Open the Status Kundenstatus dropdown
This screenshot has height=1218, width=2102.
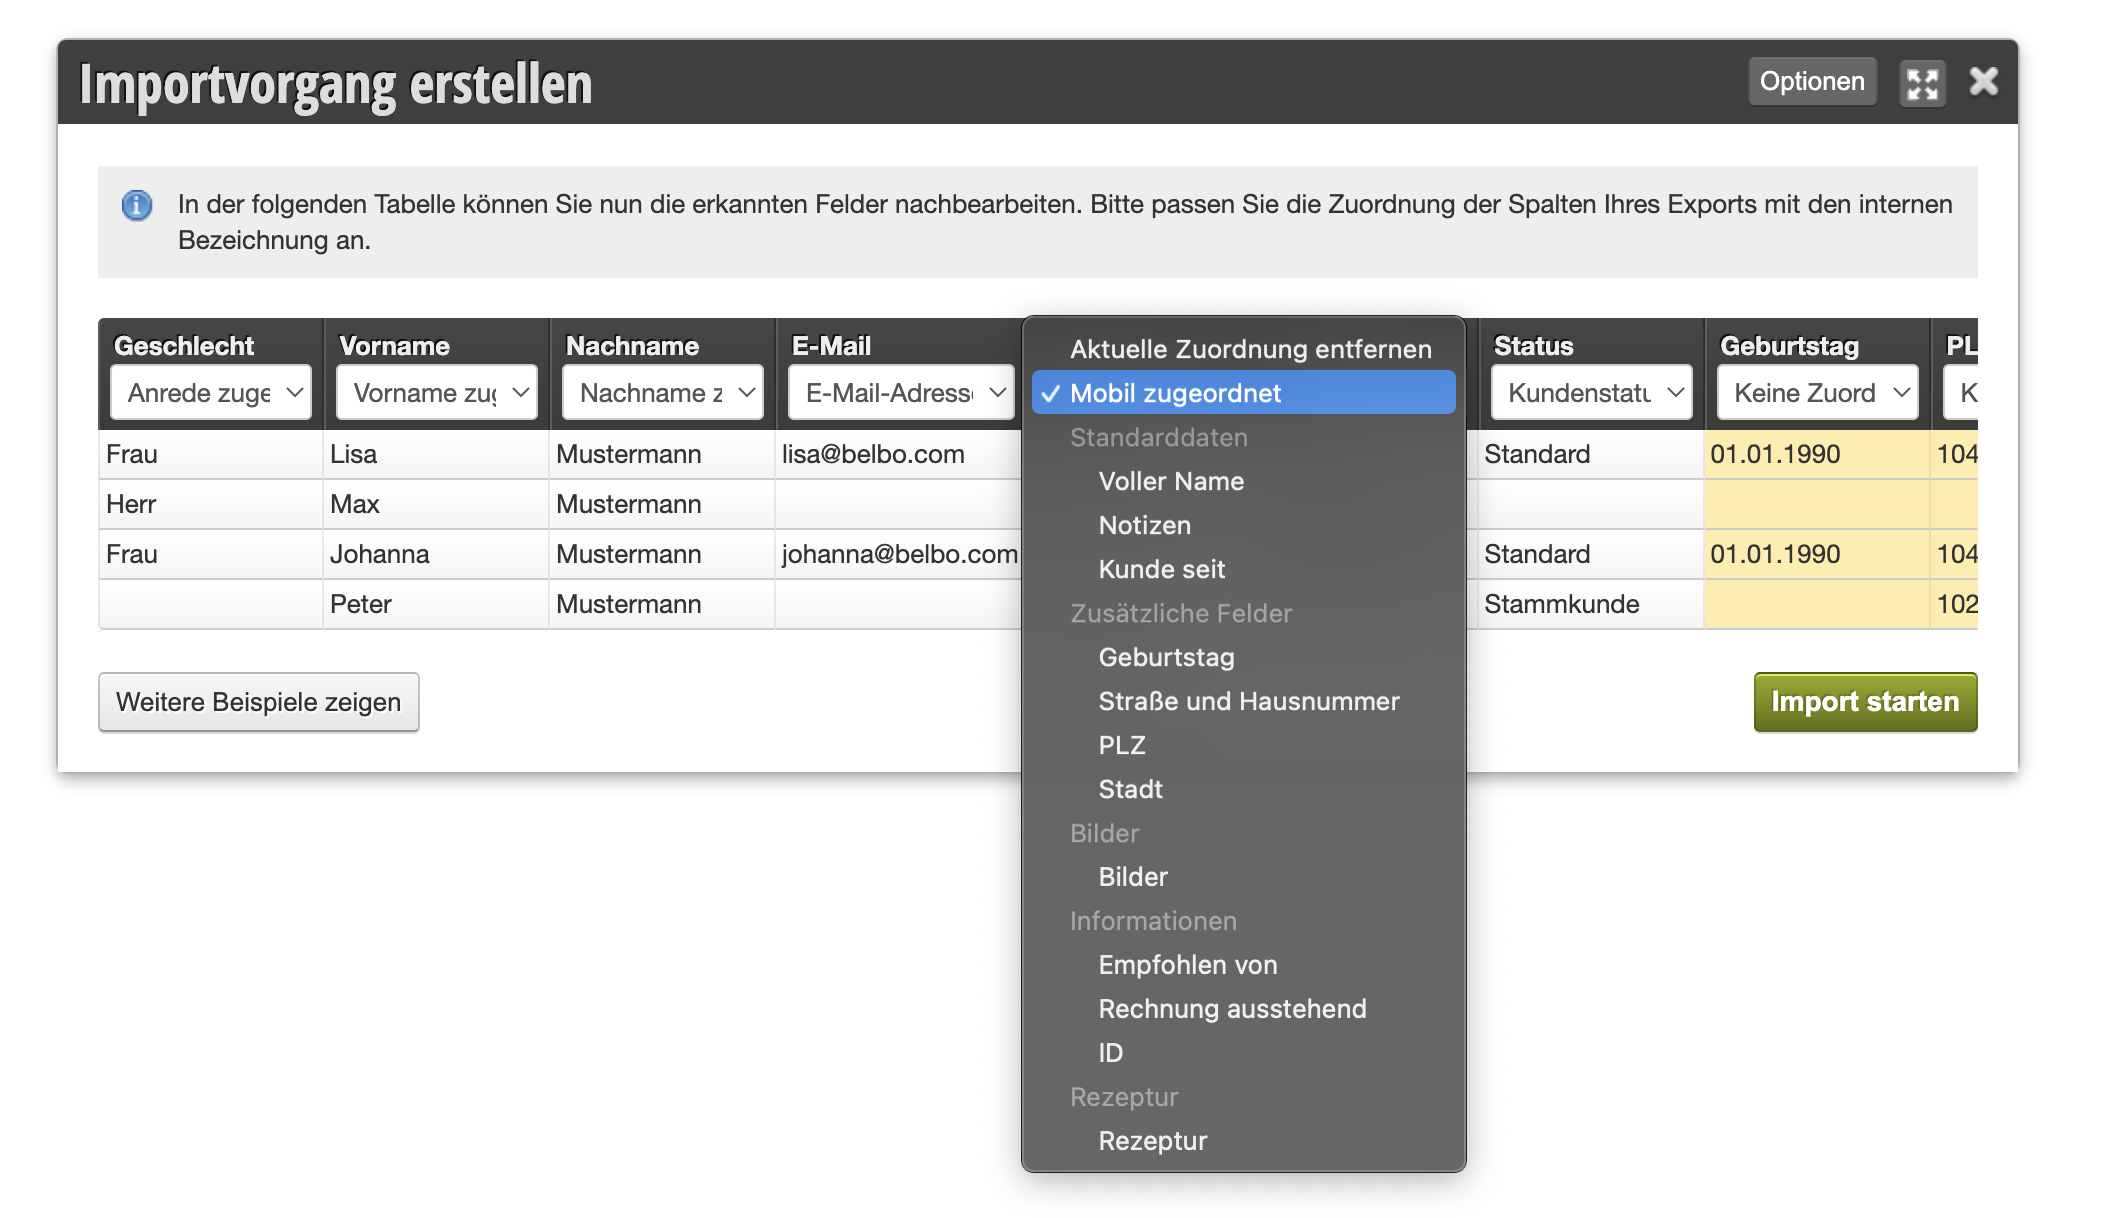(x=1592, y=393)
